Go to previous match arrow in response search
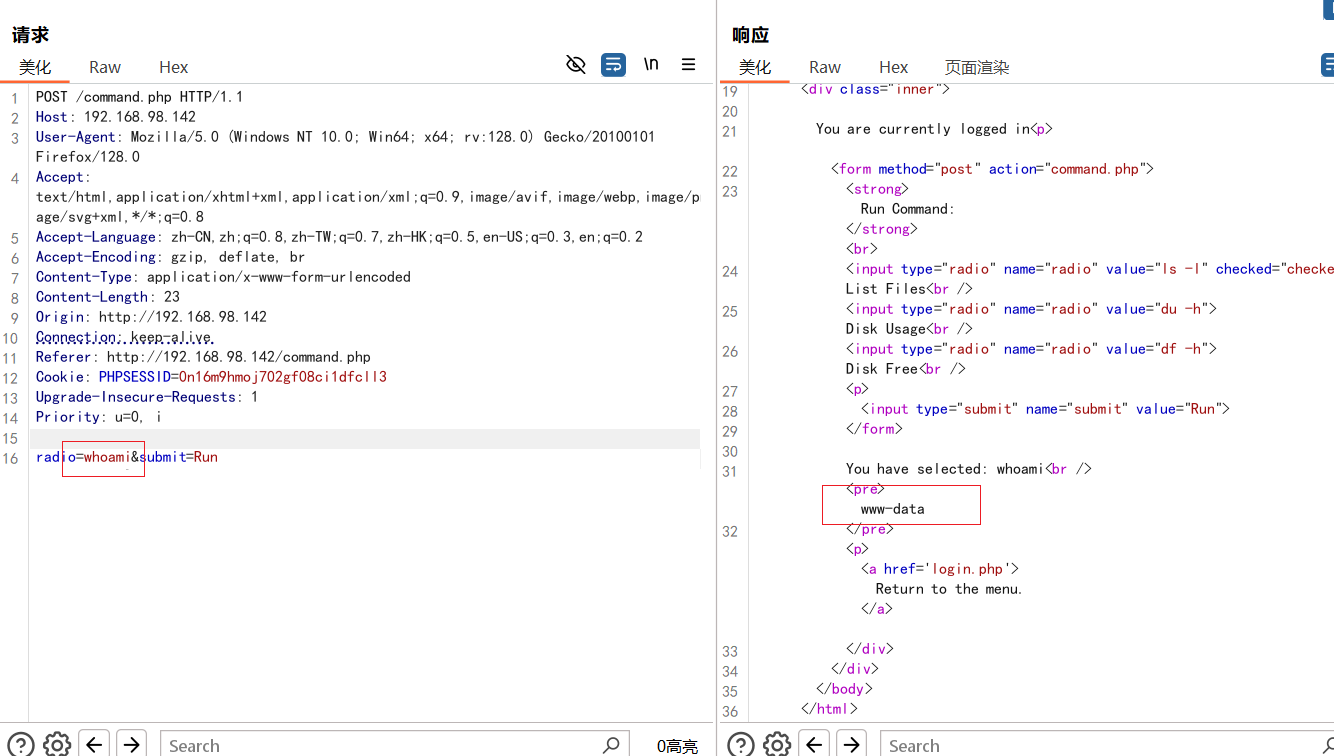 pos(814,744)
